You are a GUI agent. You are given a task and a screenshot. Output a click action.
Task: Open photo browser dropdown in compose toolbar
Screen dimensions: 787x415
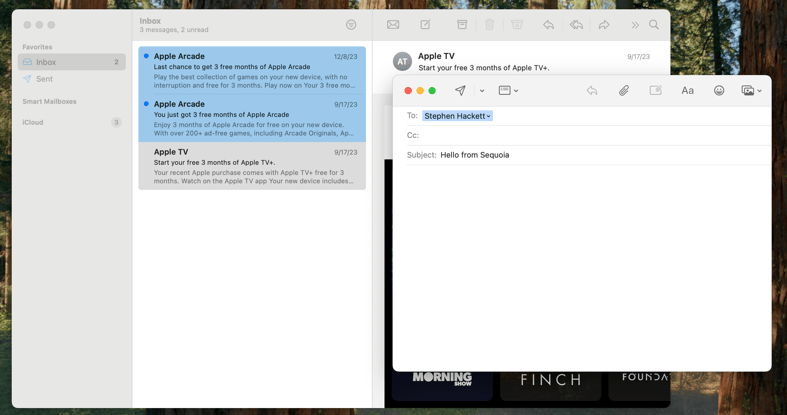click(751, 90)
